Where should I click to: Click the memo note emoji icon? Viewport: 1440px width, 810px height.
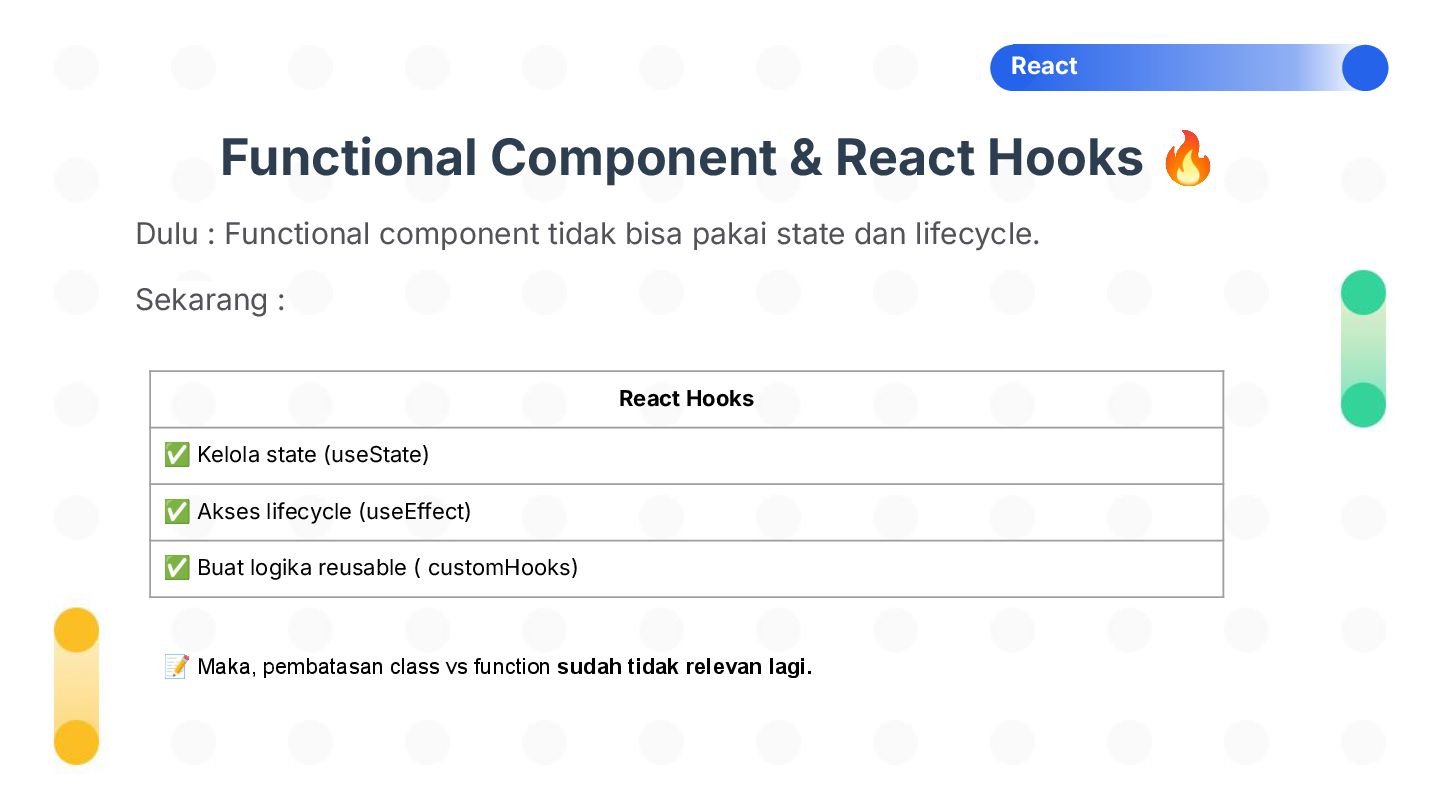177,667
